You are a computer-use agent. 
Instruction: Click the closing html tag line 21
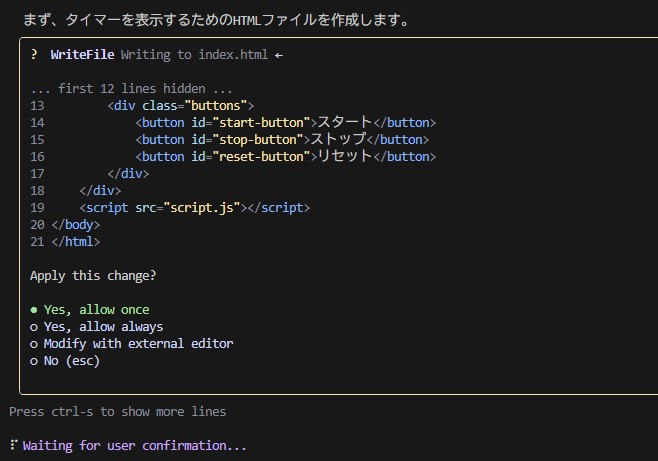65,242
